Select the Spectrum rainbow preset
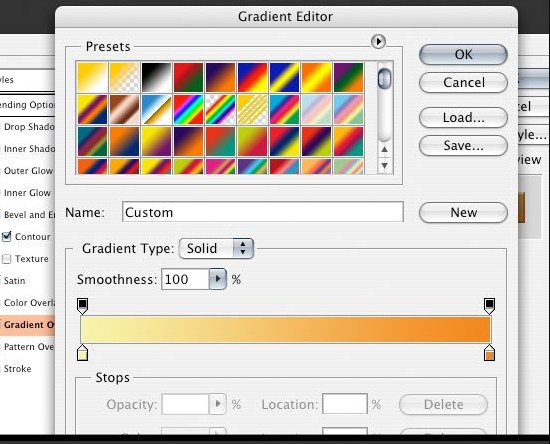 pyautogui.click(x=188, y=109)
